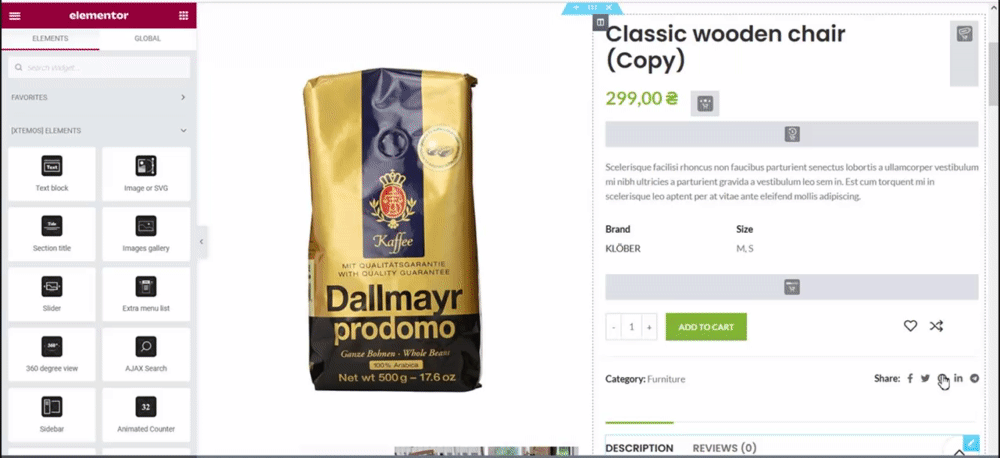Open the Elementor hamburger menu
Viewport: 1000px width, 458px height.
15,15
